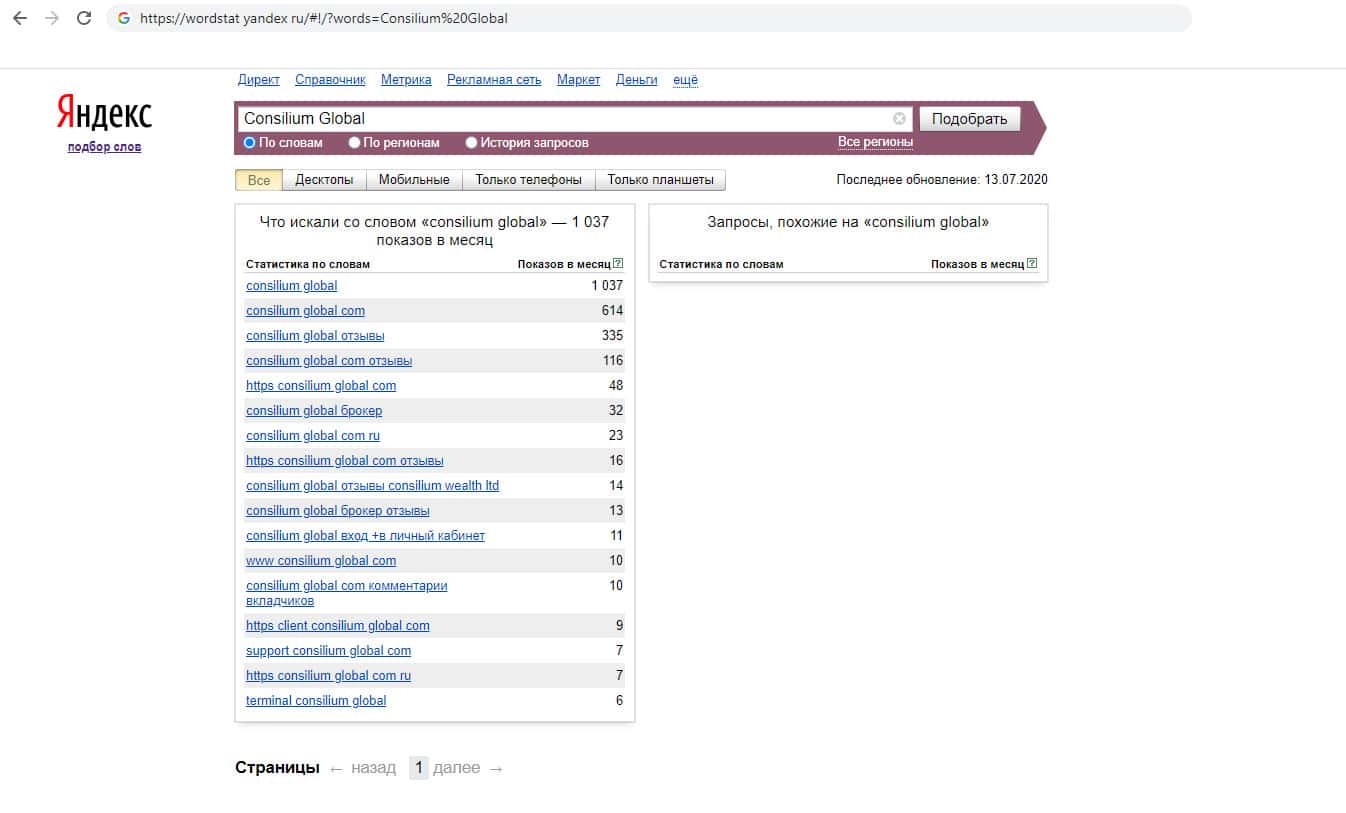Click the browser back arrow
Screen dimensions: 1346x813
[20, 18]
